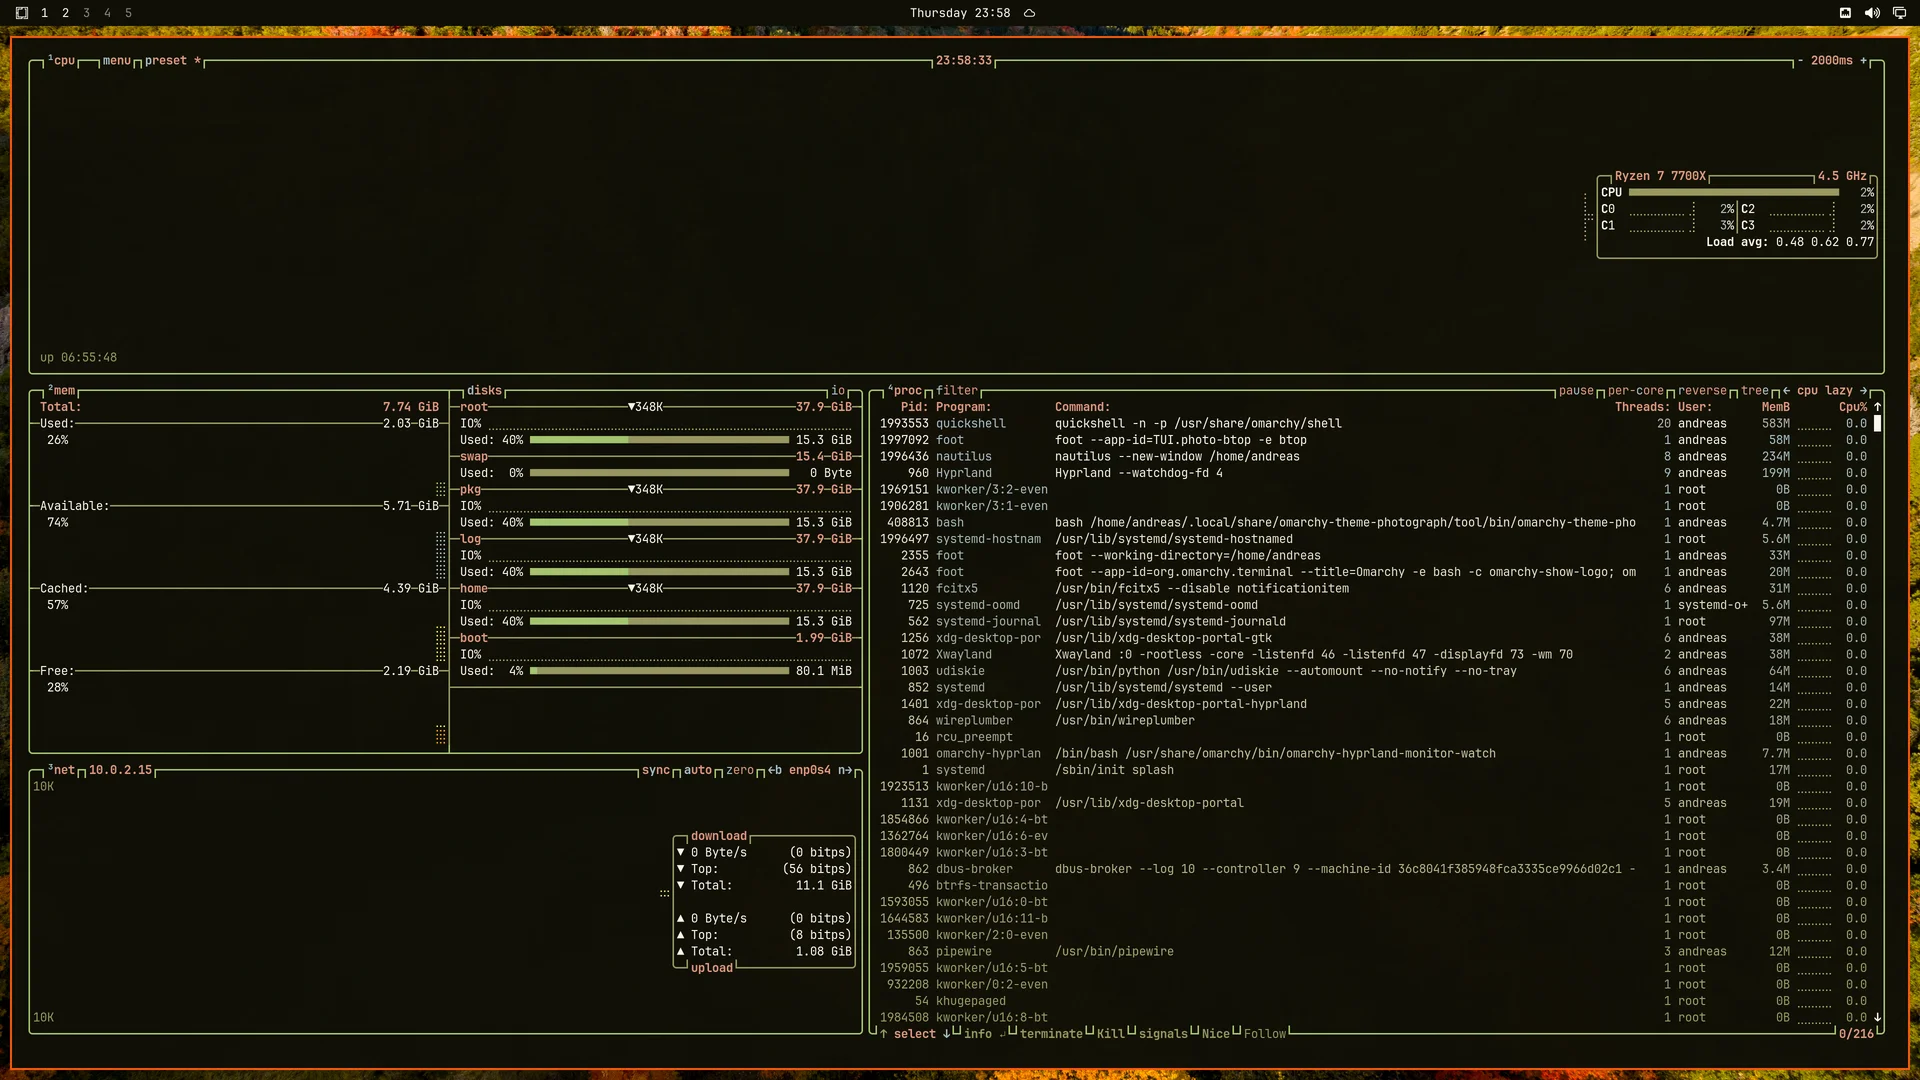Image resolution: width=1920 pixels, height=1080 pixels.
Task: Click the right arrow after cpu lazy sorting
Action: point(1863,391)
